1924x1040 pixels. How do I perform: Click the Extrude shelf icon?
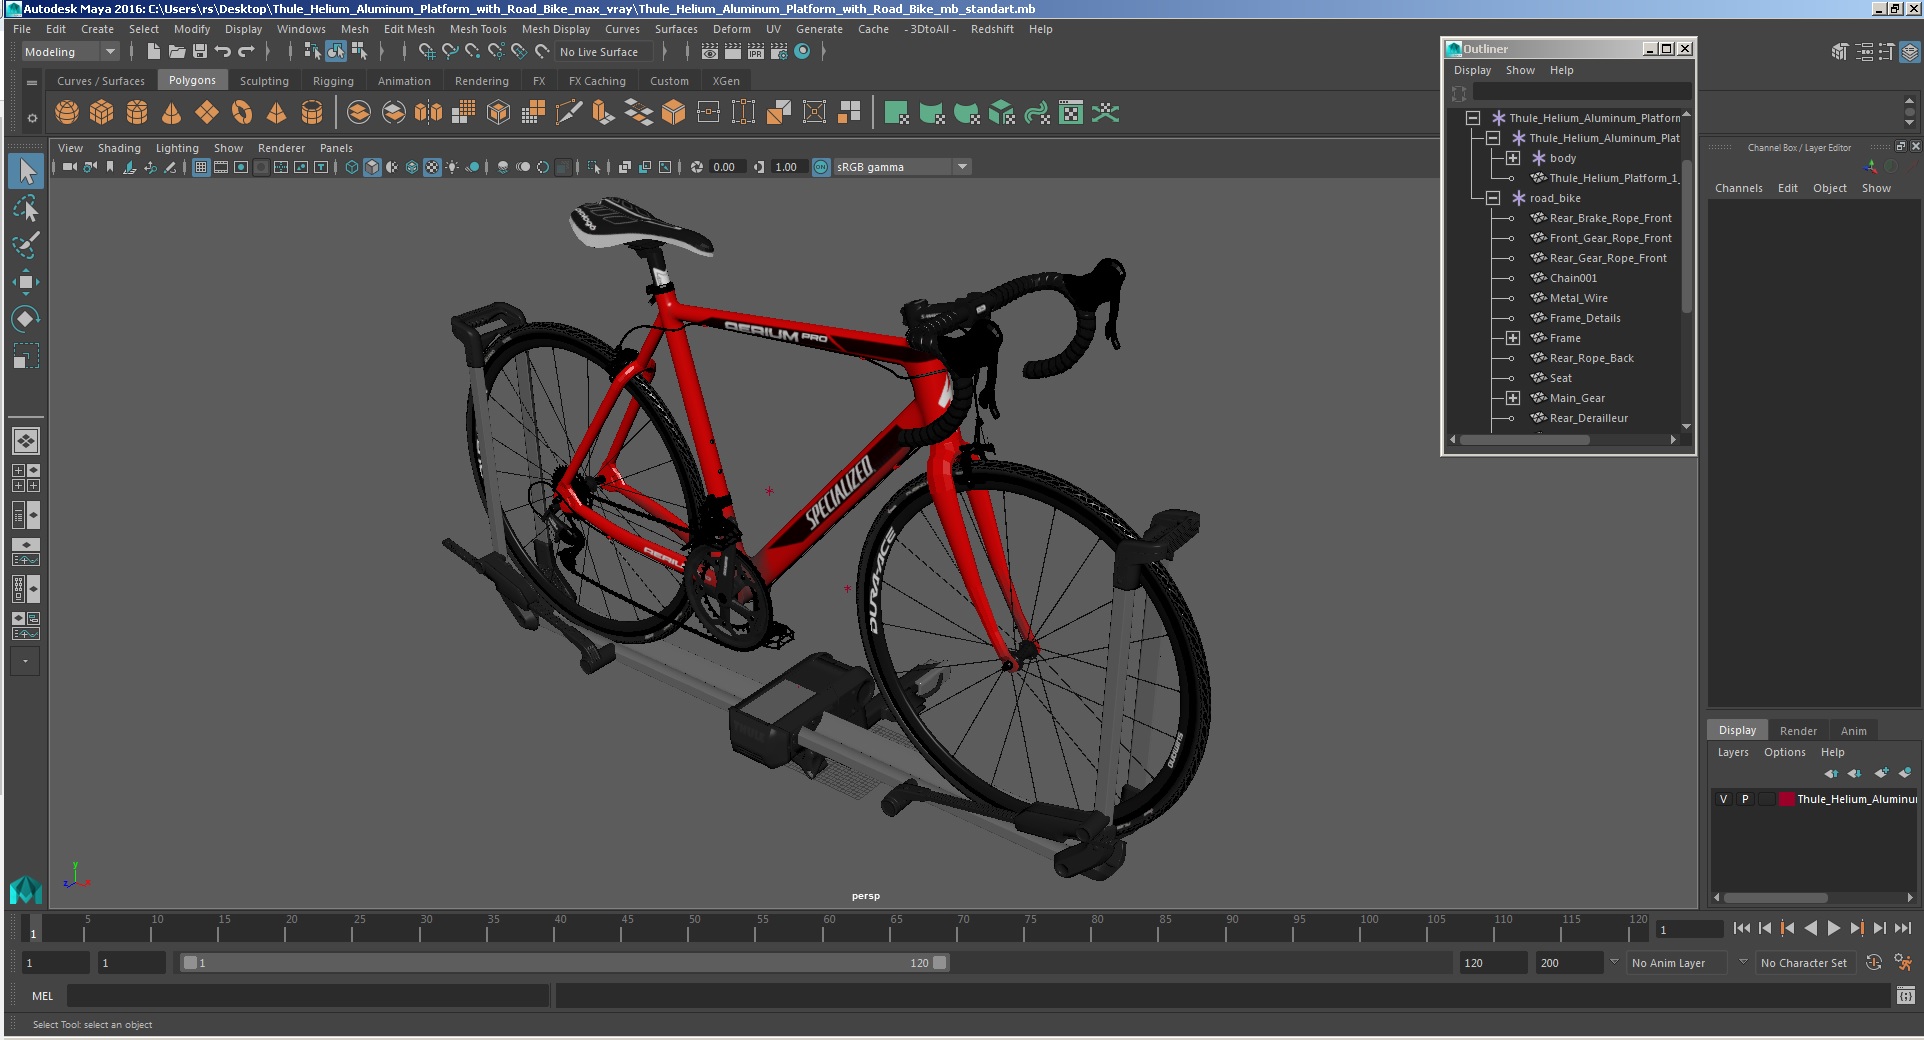[x=603, y=113]
